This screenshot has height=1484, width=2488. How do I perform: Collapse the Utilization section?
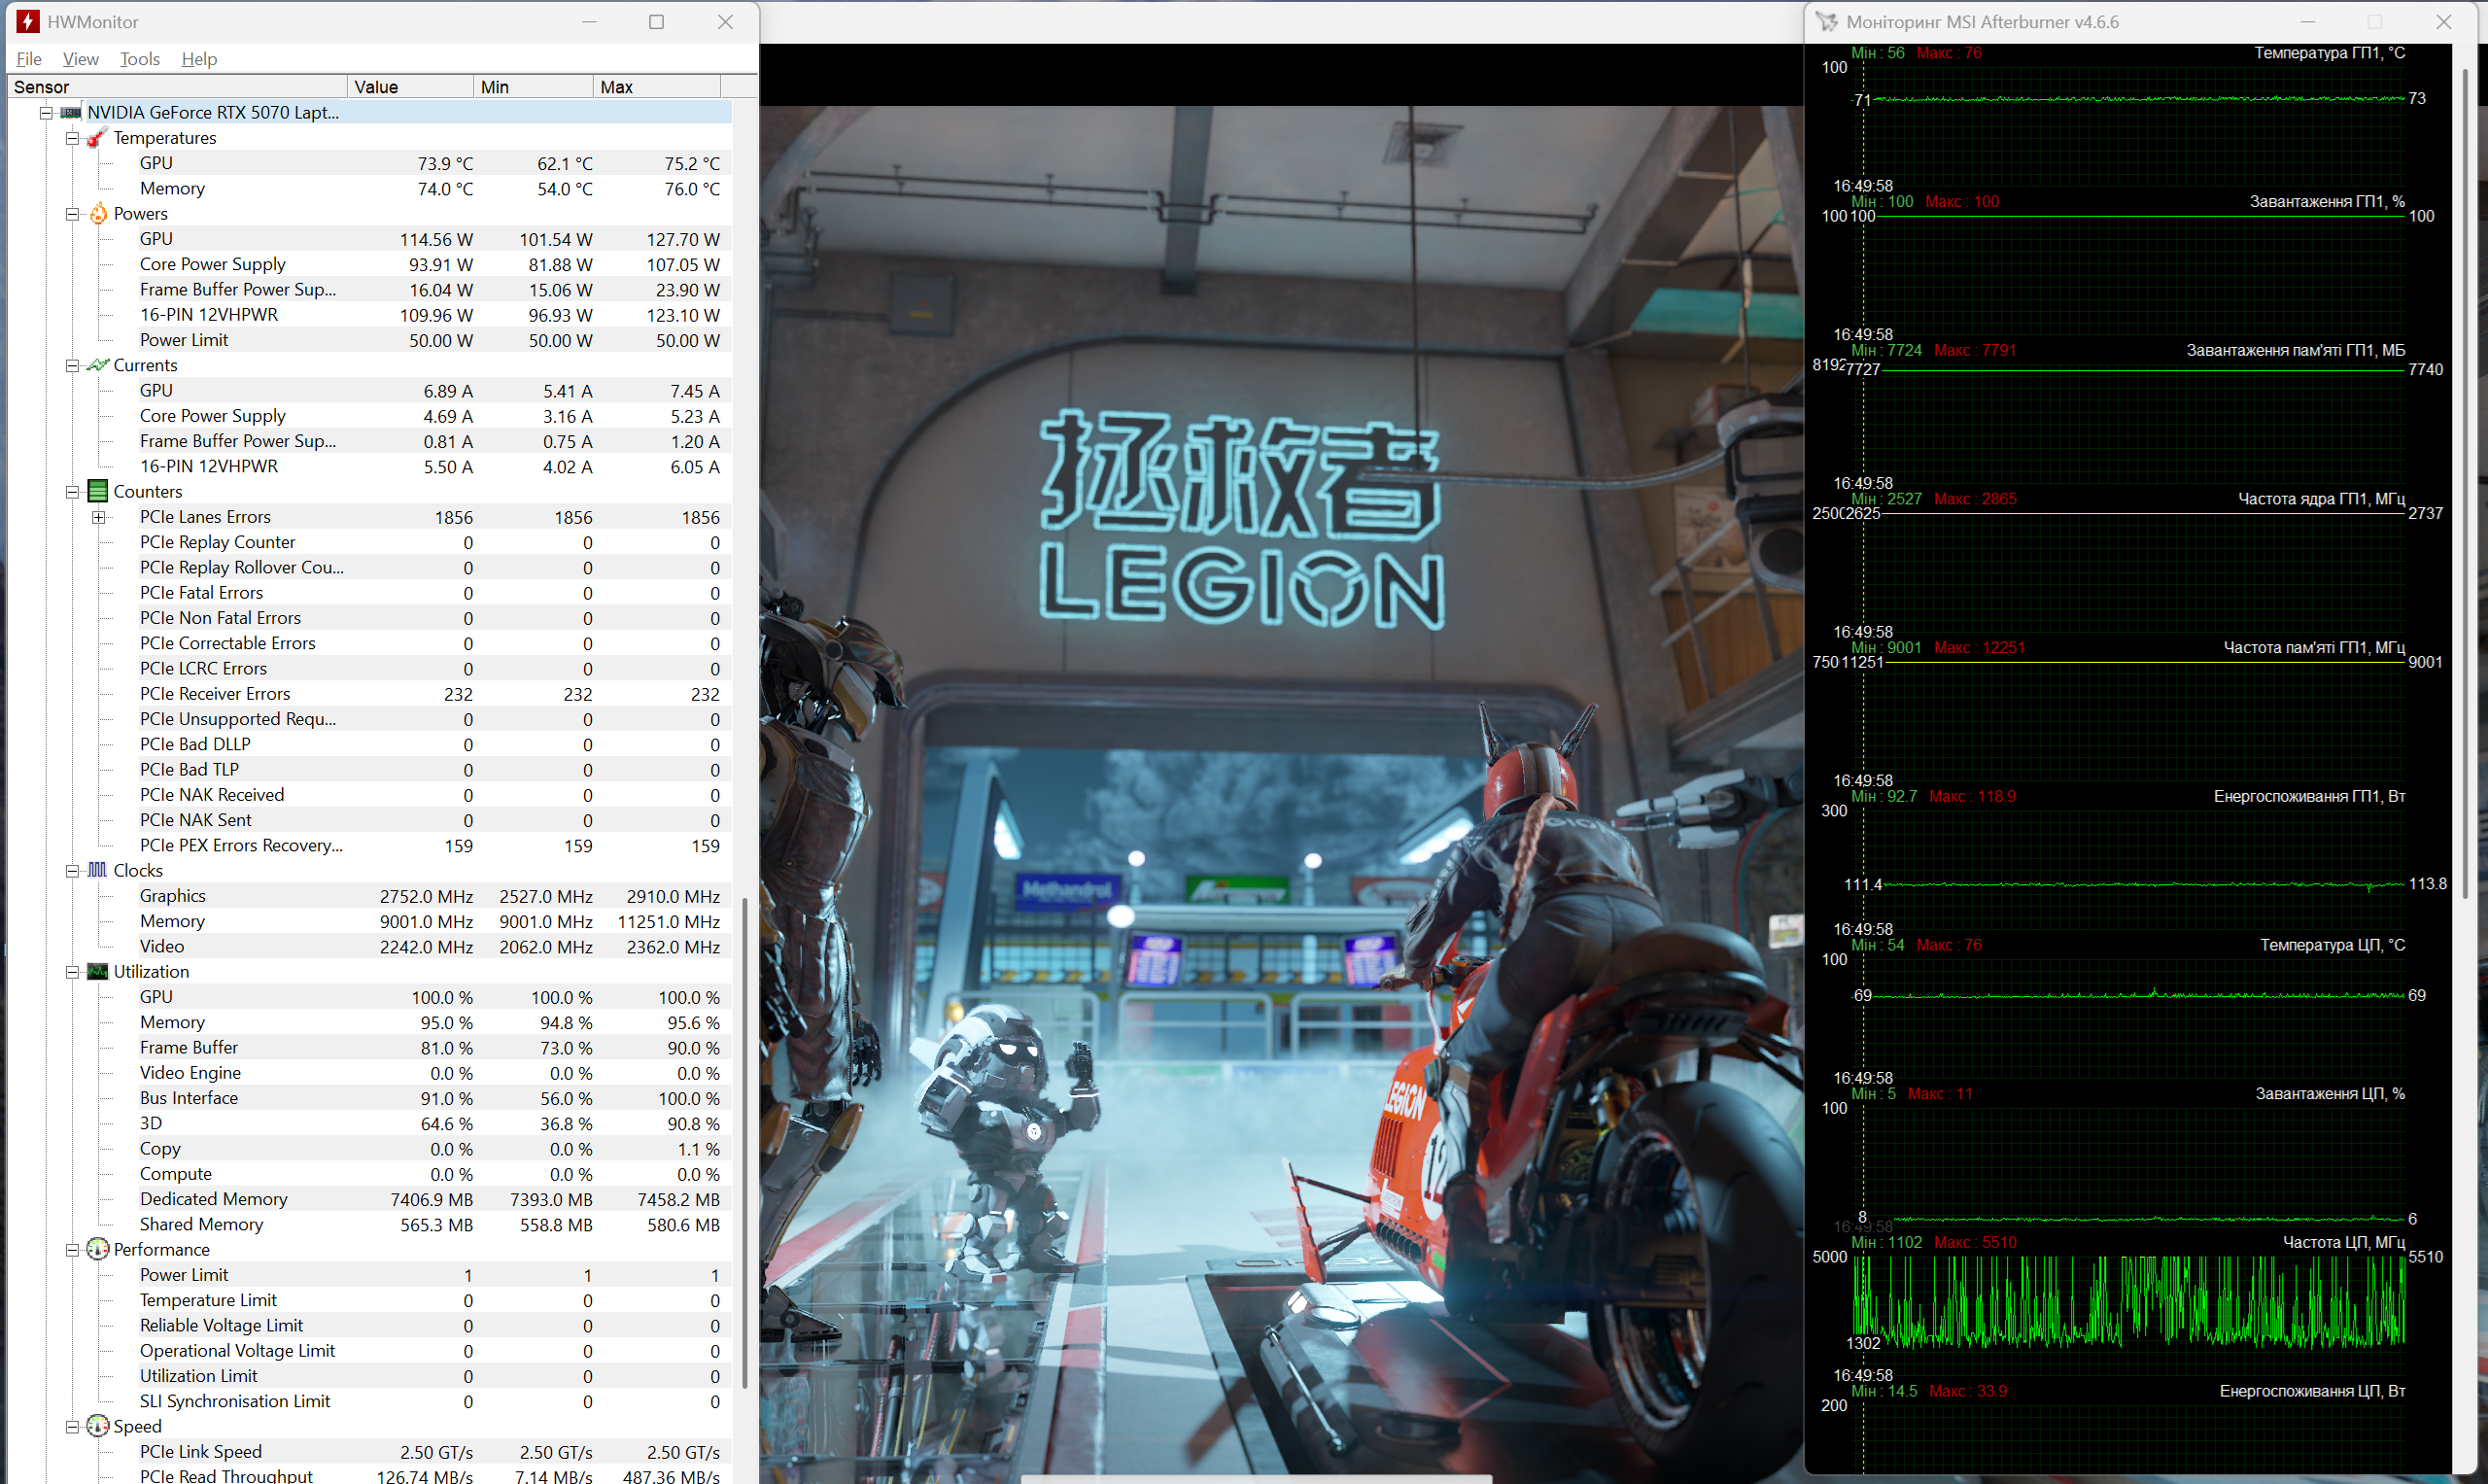coord(72,971)
